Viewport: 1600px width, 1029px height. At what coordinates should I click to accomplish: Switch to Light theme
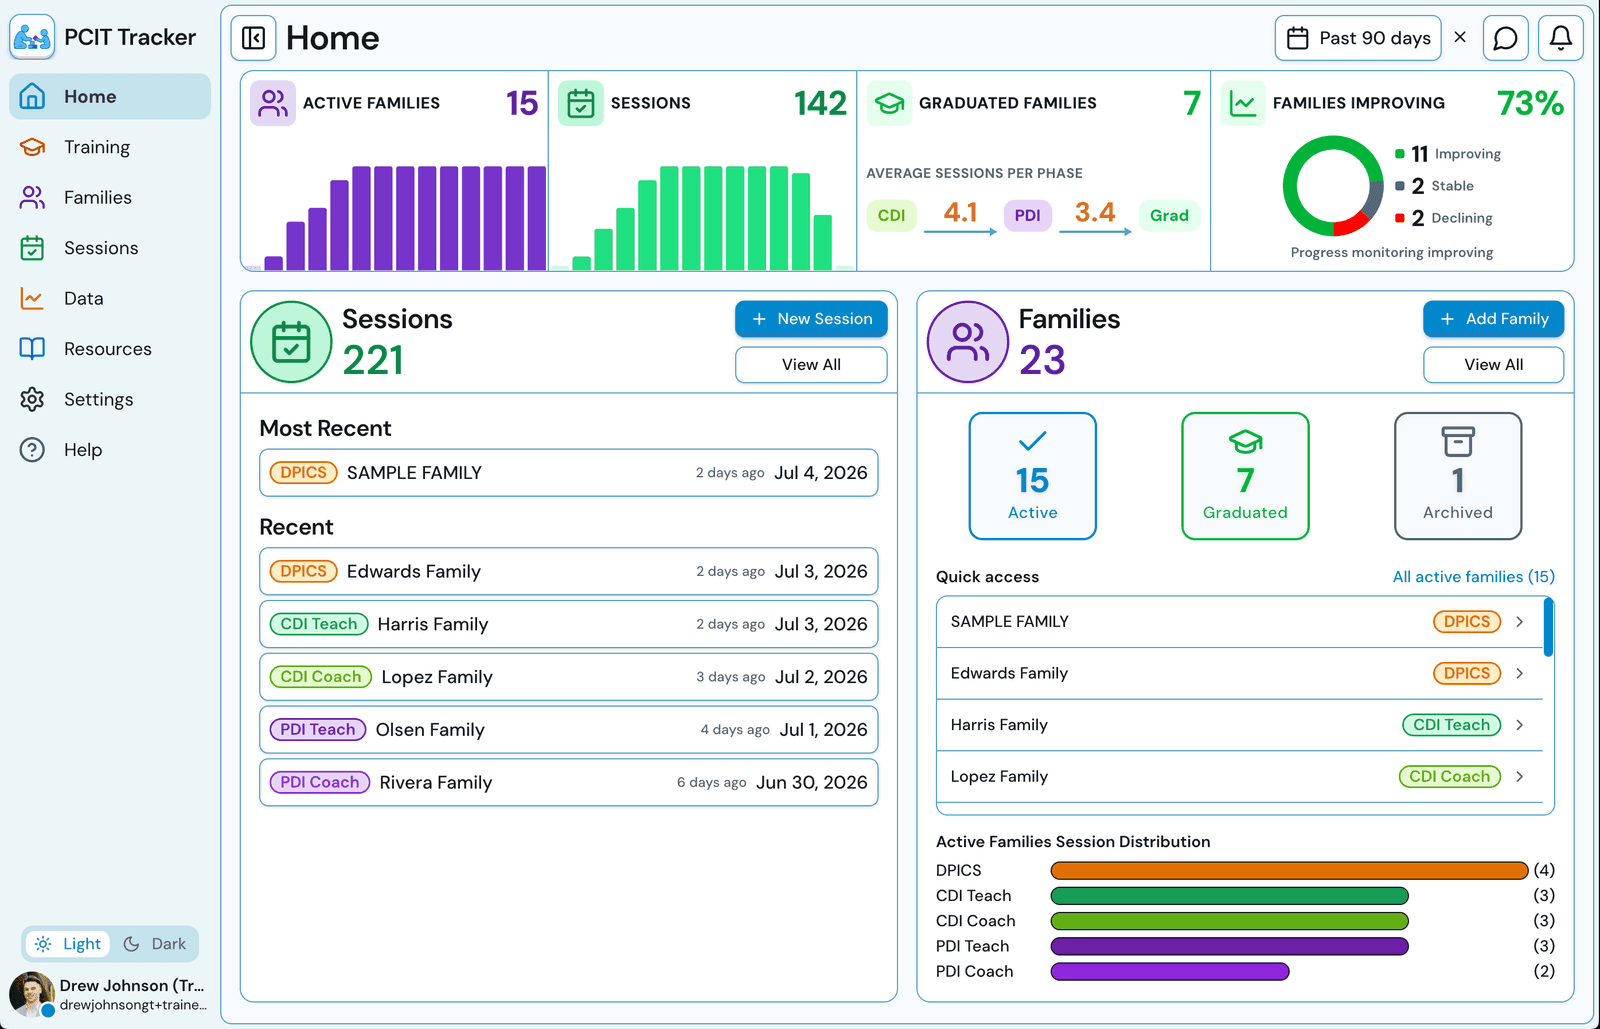67,944
